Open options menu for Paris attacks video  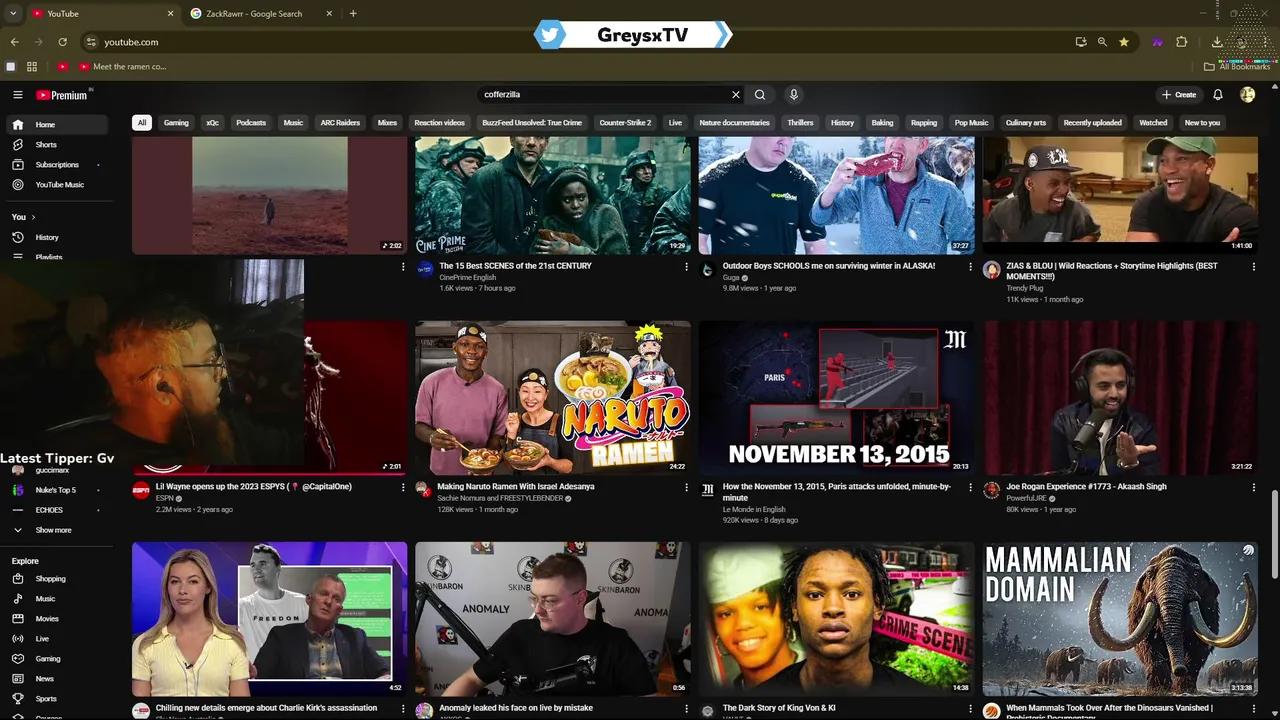970,488
